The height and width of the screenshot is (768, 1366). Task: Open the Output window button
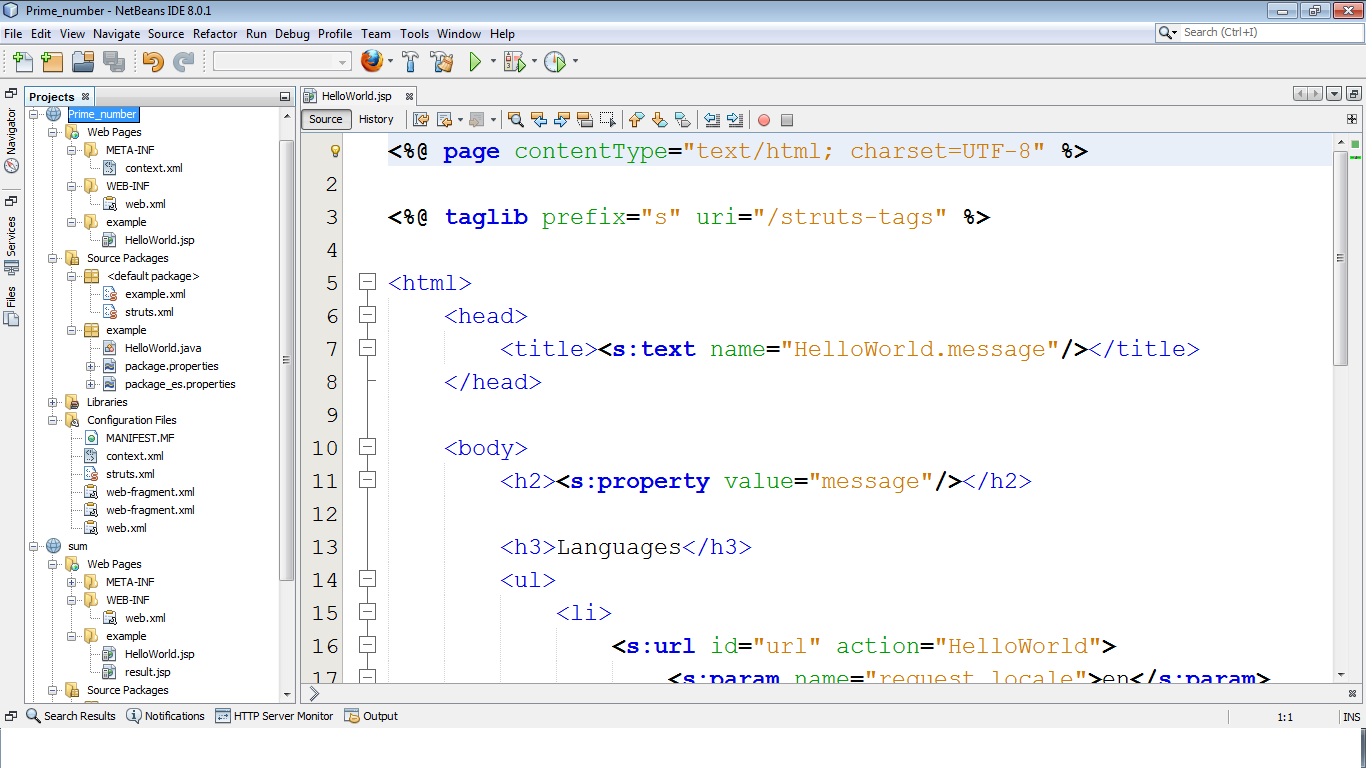[x=371, y=716]
